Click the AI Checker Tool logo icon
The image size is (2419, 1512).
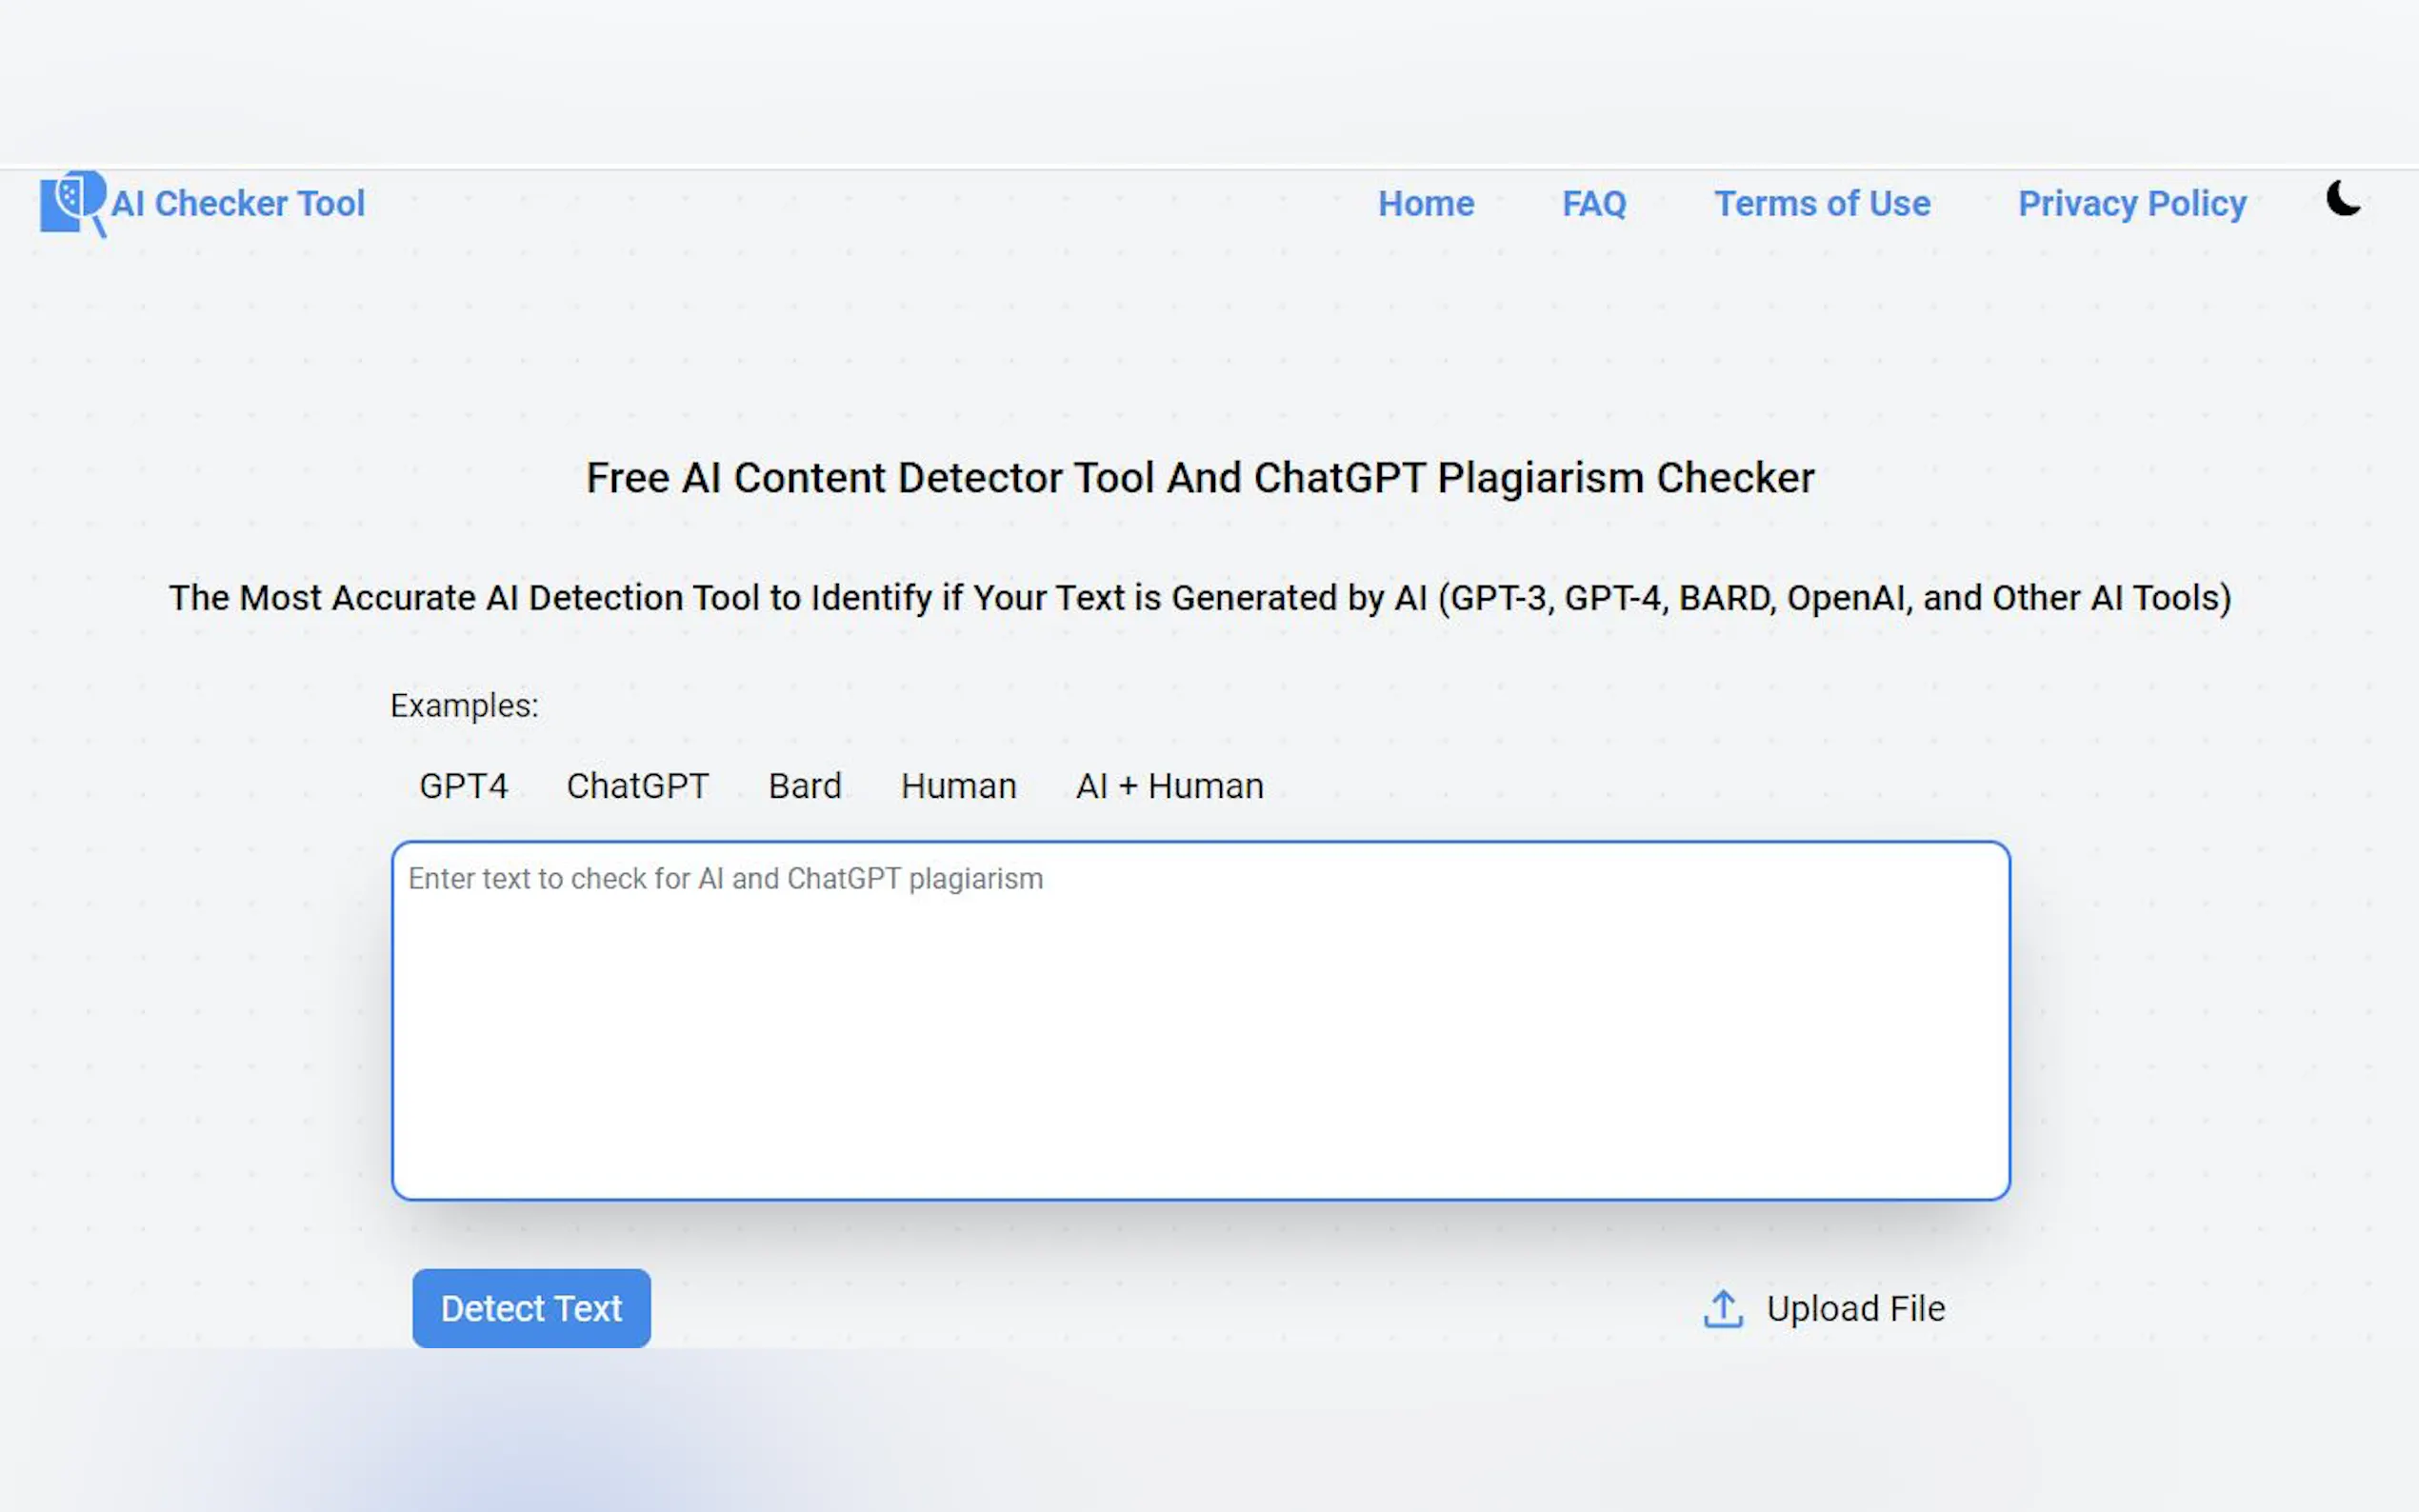click(72, 203)
